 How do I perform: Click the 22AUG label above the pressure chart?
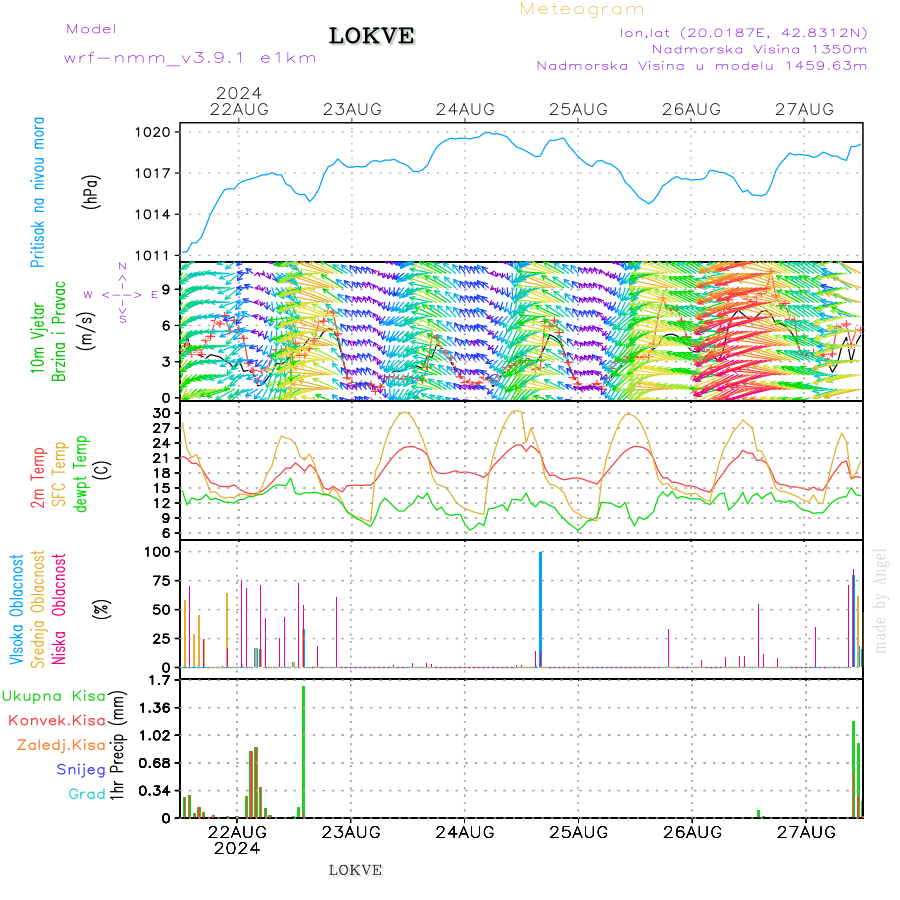coord(239,109)
